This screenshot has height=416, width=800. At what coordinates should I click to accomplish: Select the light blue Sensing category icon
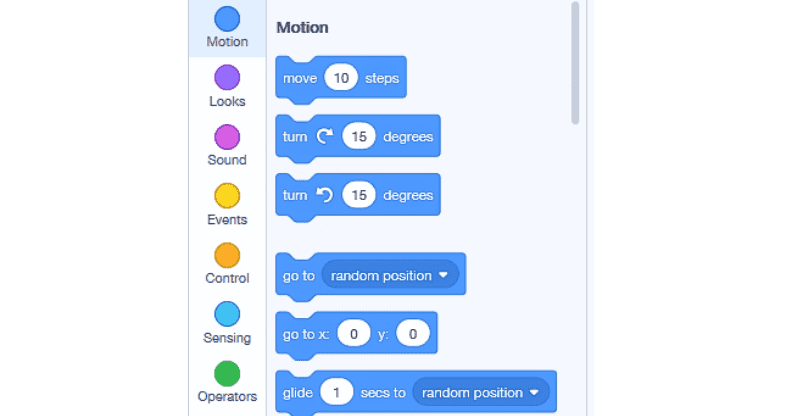(227, 314)
